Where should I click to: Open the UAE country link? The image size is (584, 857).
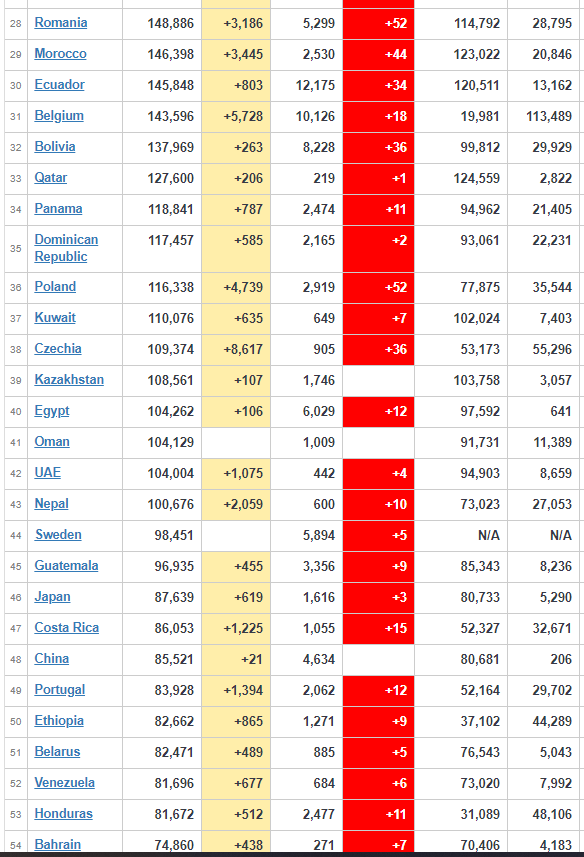(48, 473)
